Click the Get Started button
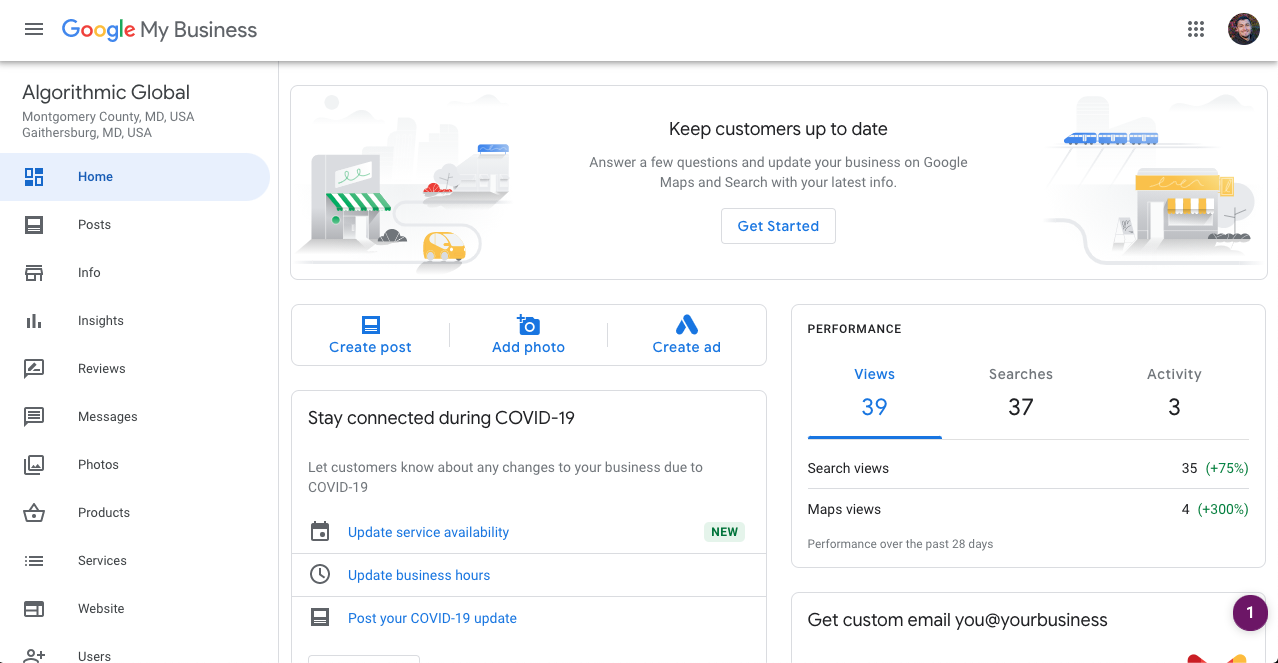This screenshot has height=663, width=1278. coord(778,226)
